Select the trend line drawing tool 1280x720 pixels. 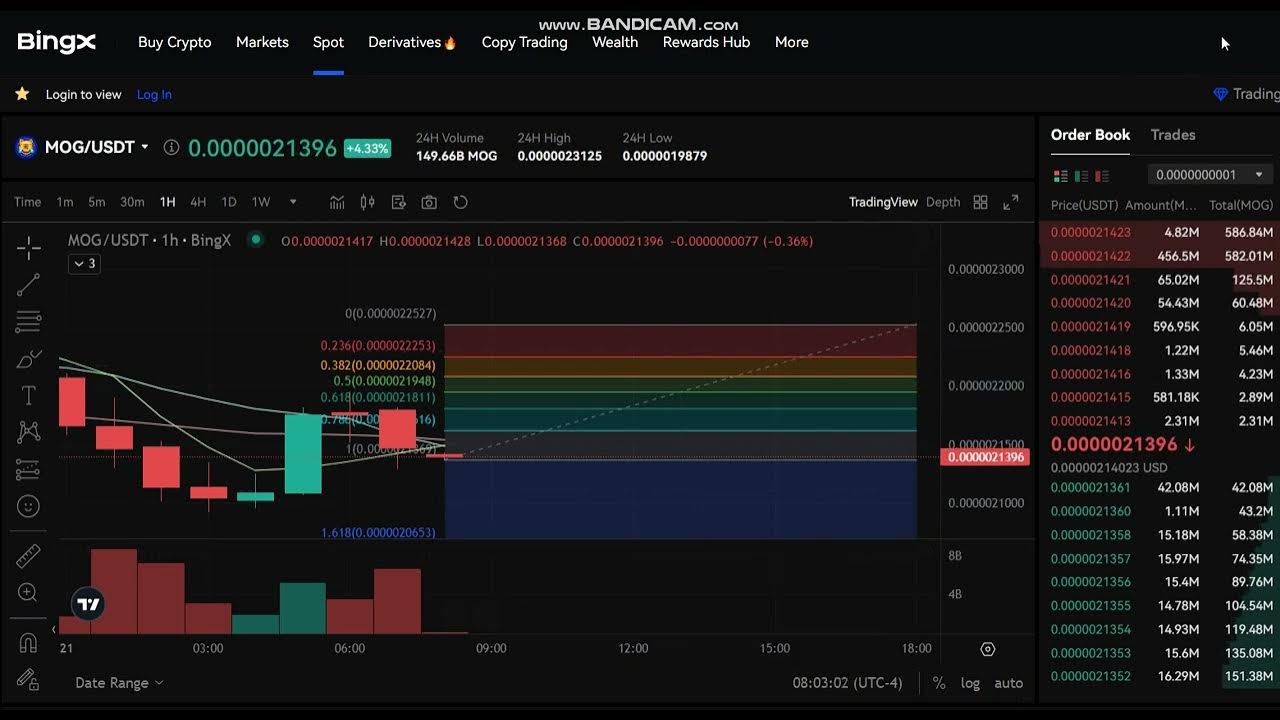point(28,285)
